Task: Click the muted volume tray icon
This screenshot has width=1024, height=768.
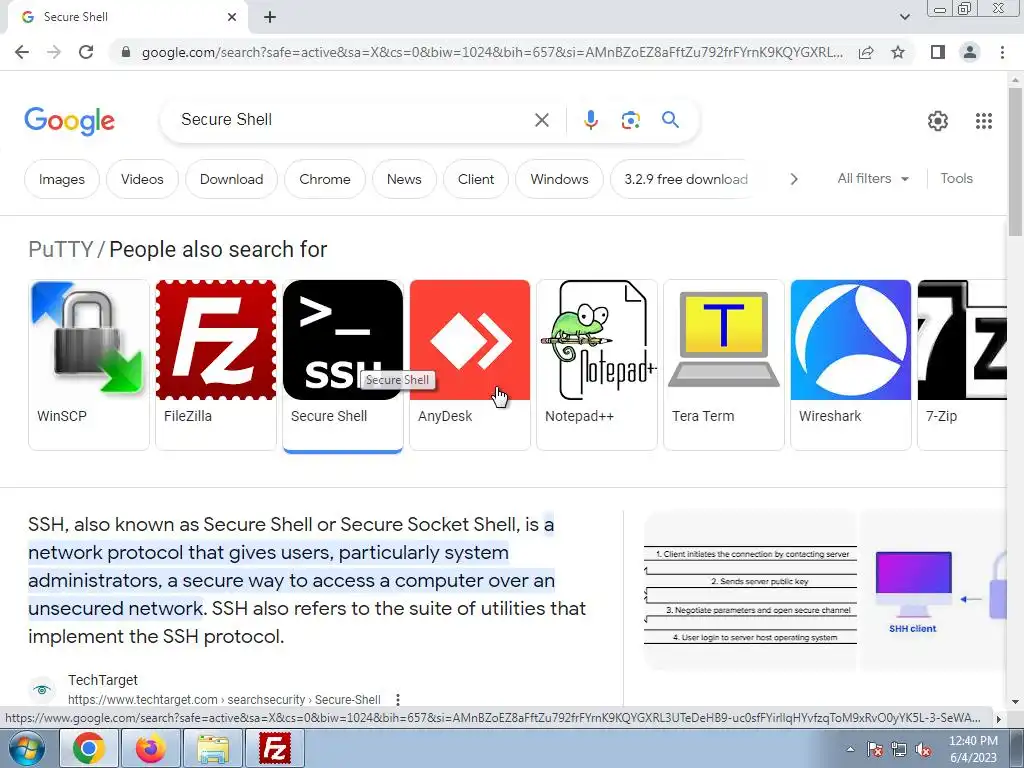Action: [x=923, y=750]
